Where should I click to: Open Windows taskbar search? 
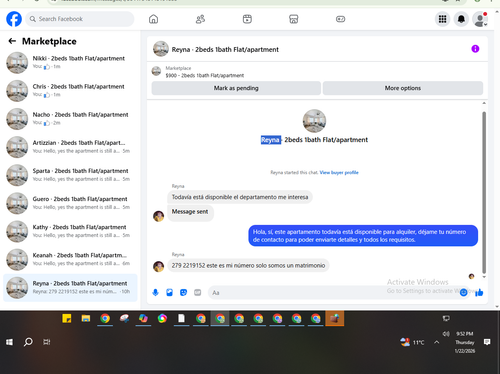click(x=28, y=342)
